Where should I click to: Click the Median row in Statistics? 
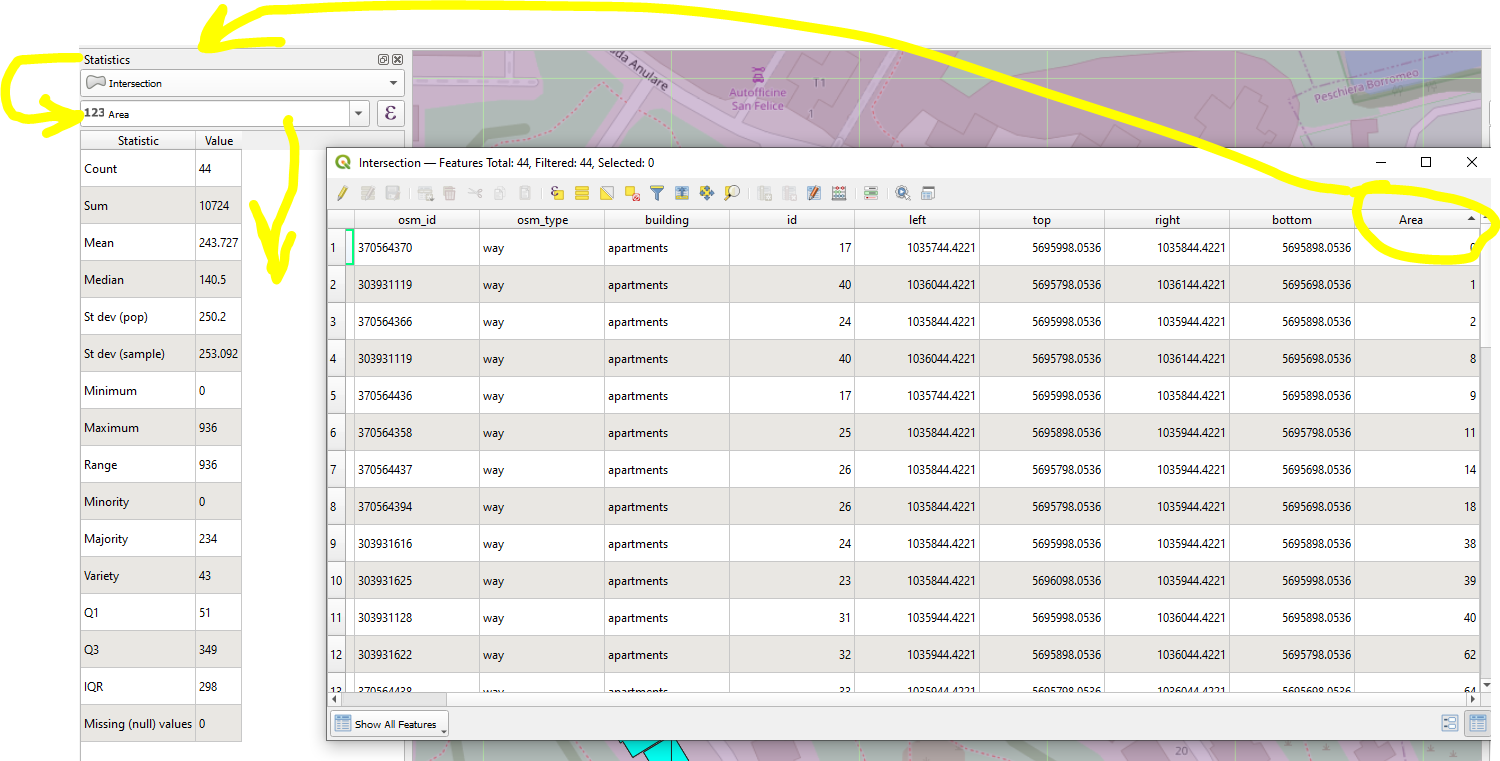point(161,280)
